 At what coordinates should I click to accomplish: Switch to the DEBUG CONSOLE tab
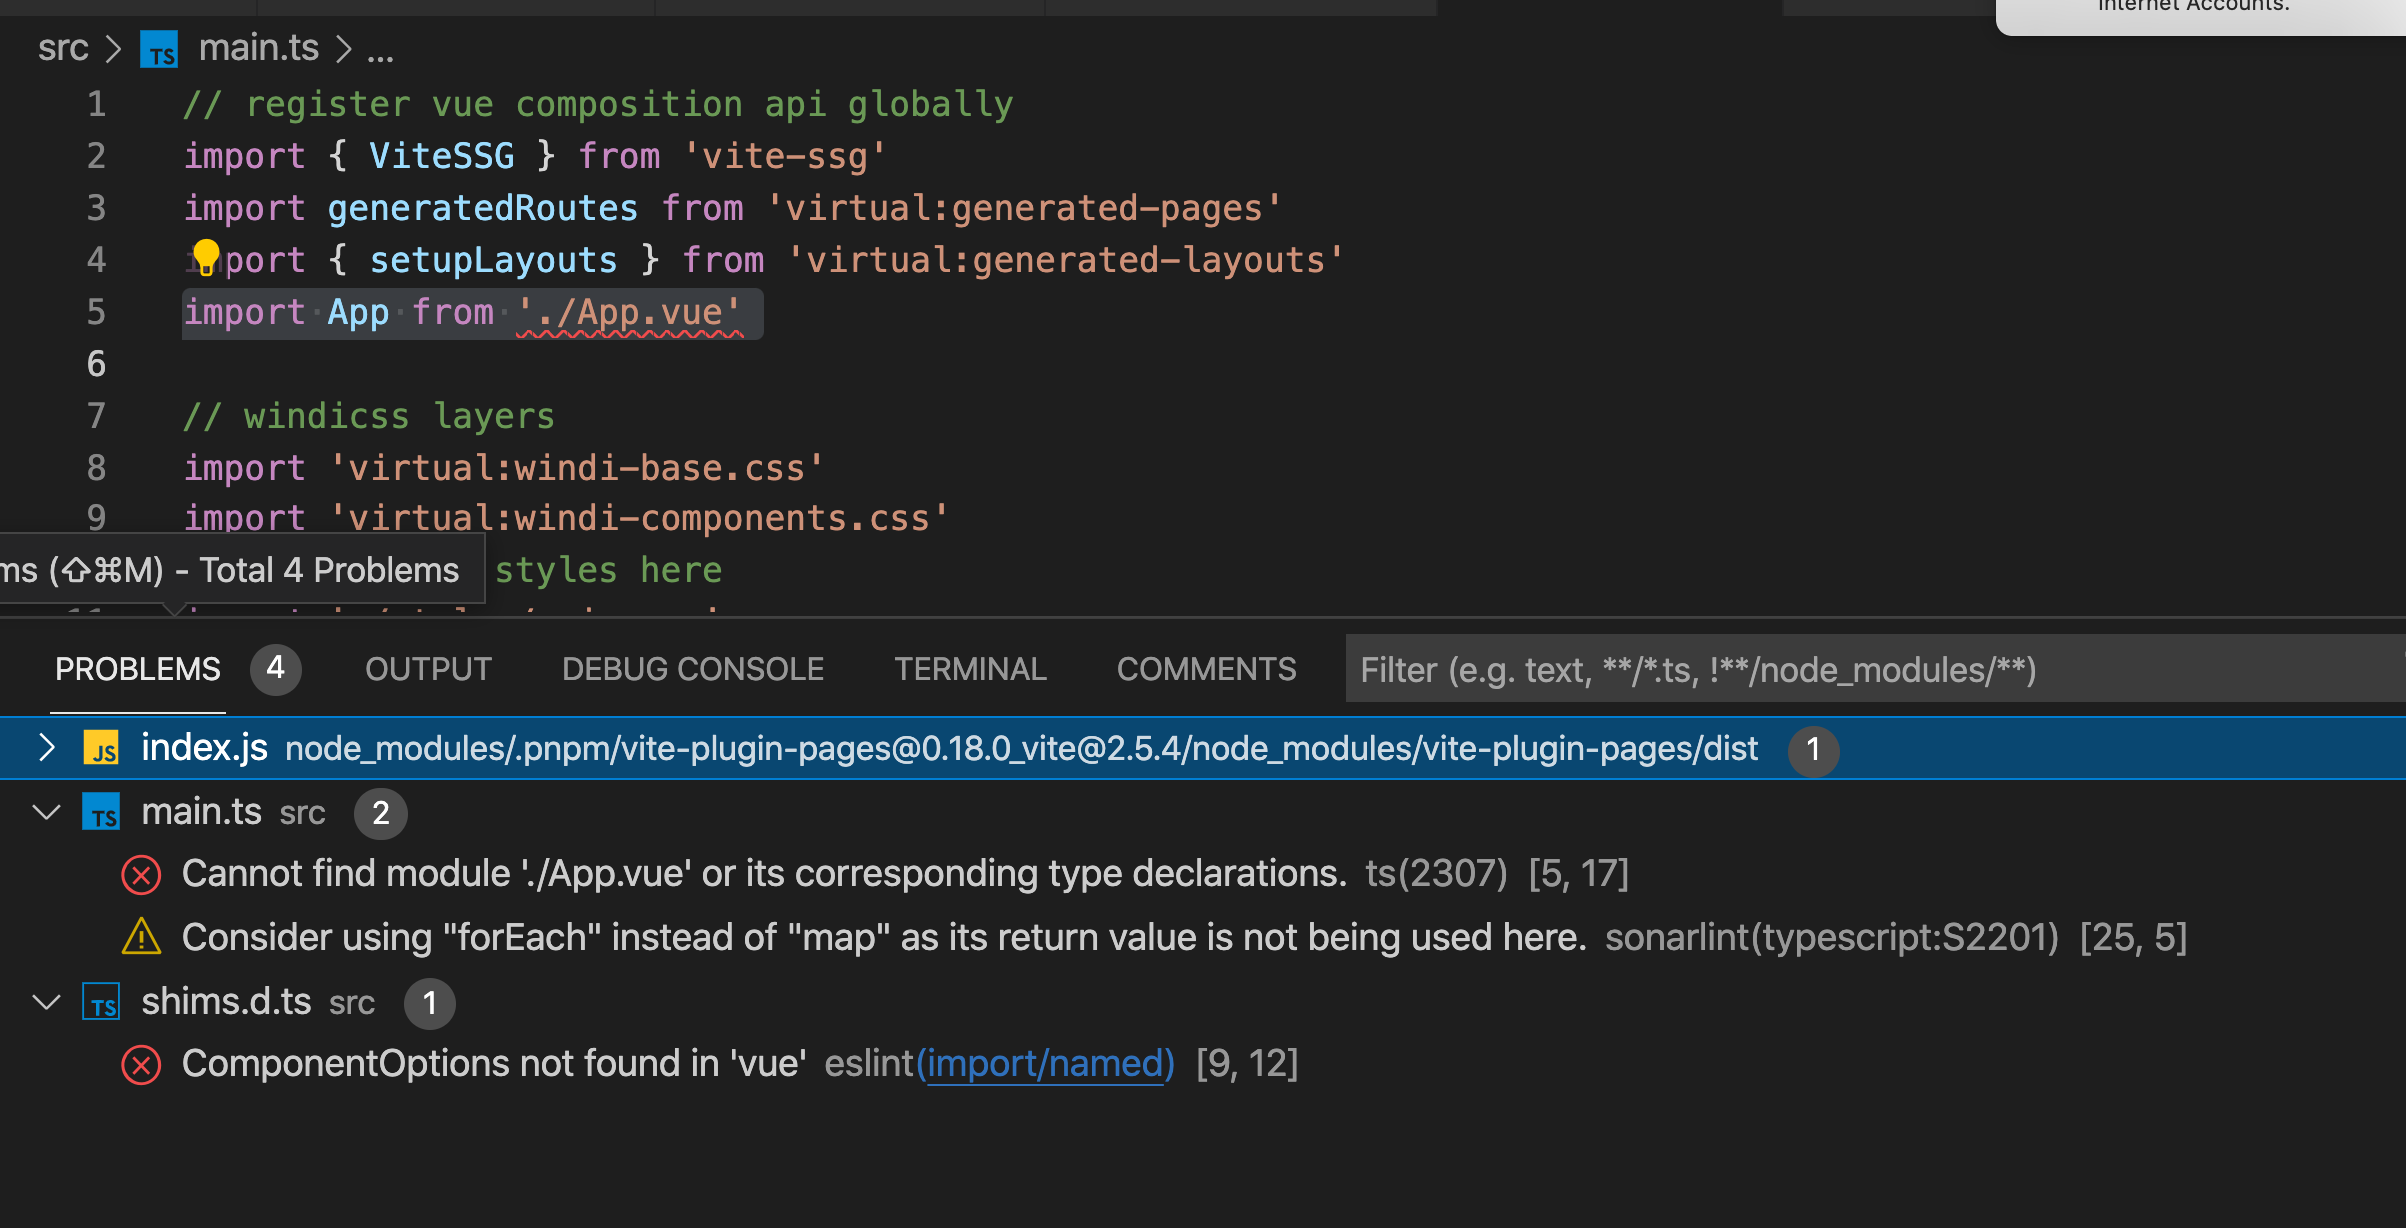tap(693, 669)
